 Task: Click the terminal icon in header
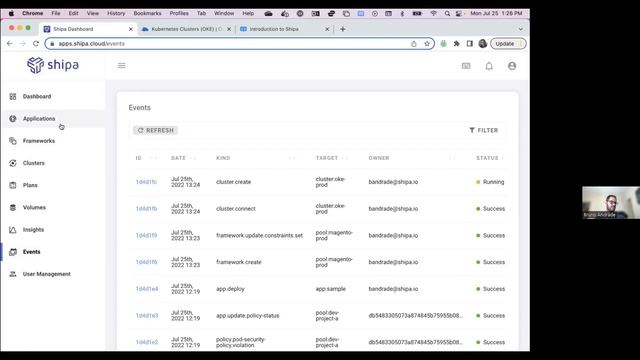point(466,66)
